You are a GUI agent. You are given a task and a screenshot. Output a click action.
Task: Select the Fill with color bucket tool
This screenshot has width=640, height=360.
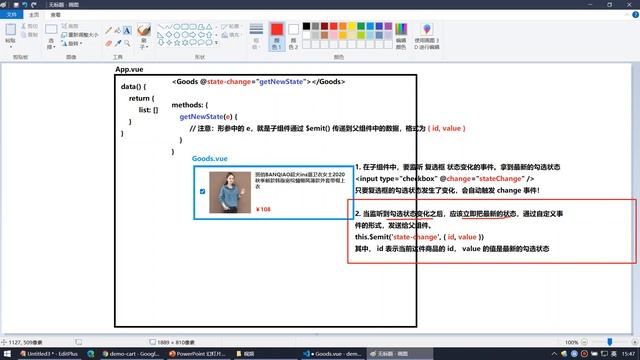(118, 30)
